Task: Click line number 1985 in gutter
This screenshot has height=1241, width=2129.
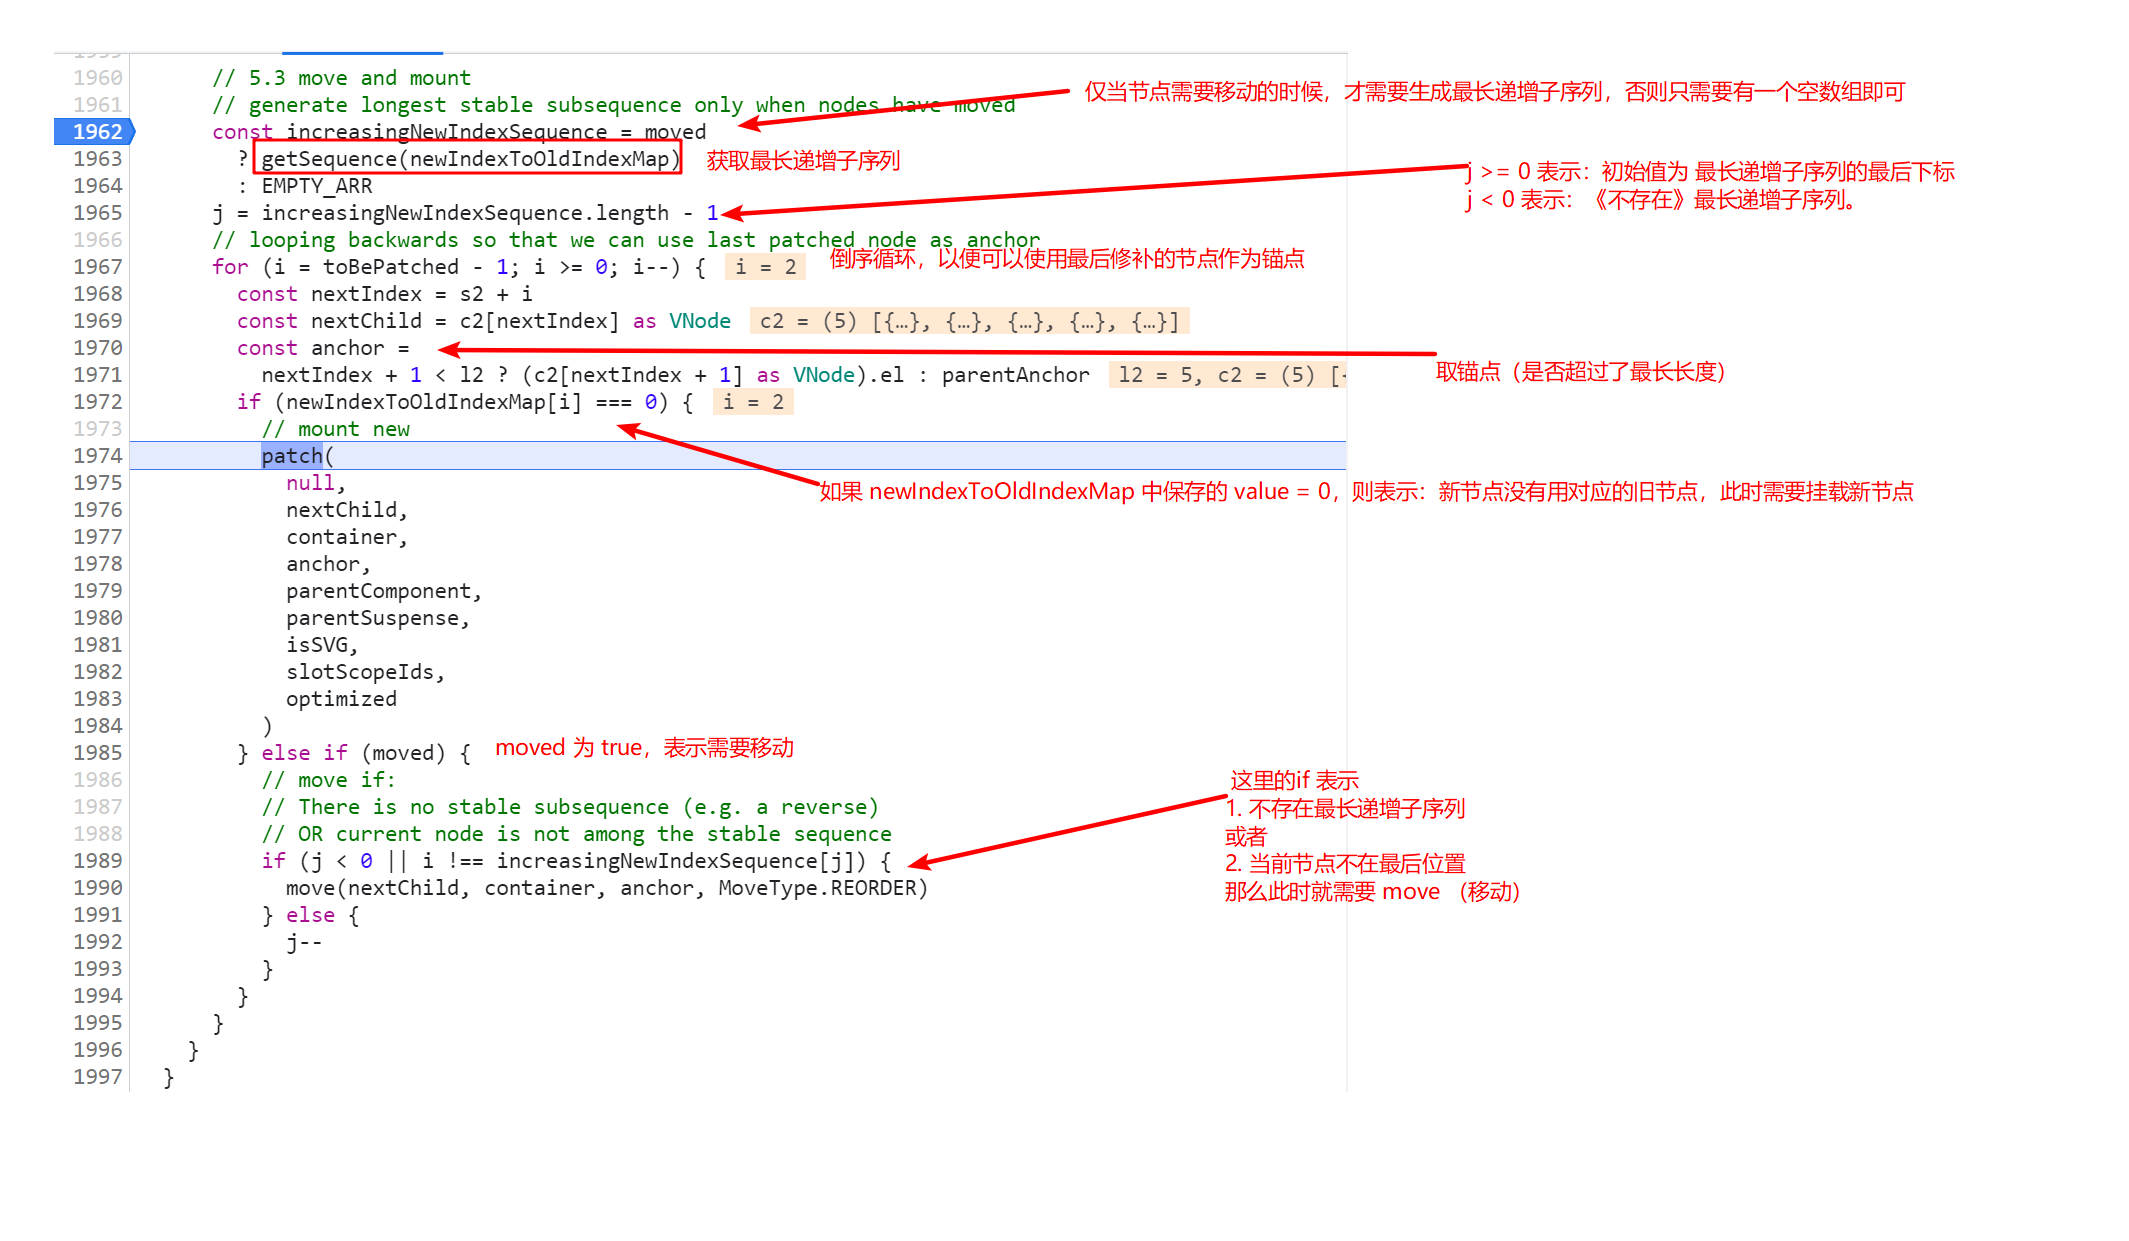Action: click(x=97, y=753)
